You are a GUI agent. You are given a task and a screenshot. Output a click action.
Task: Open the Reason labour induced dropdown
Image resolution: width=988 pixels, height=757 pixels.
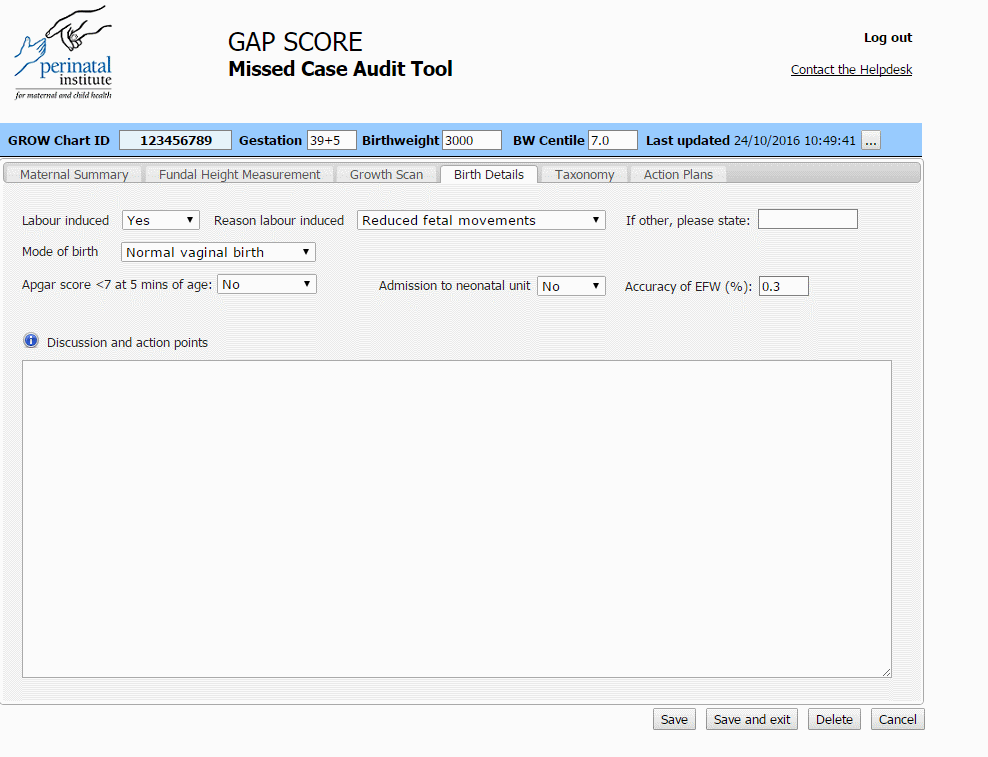point(480,220)
